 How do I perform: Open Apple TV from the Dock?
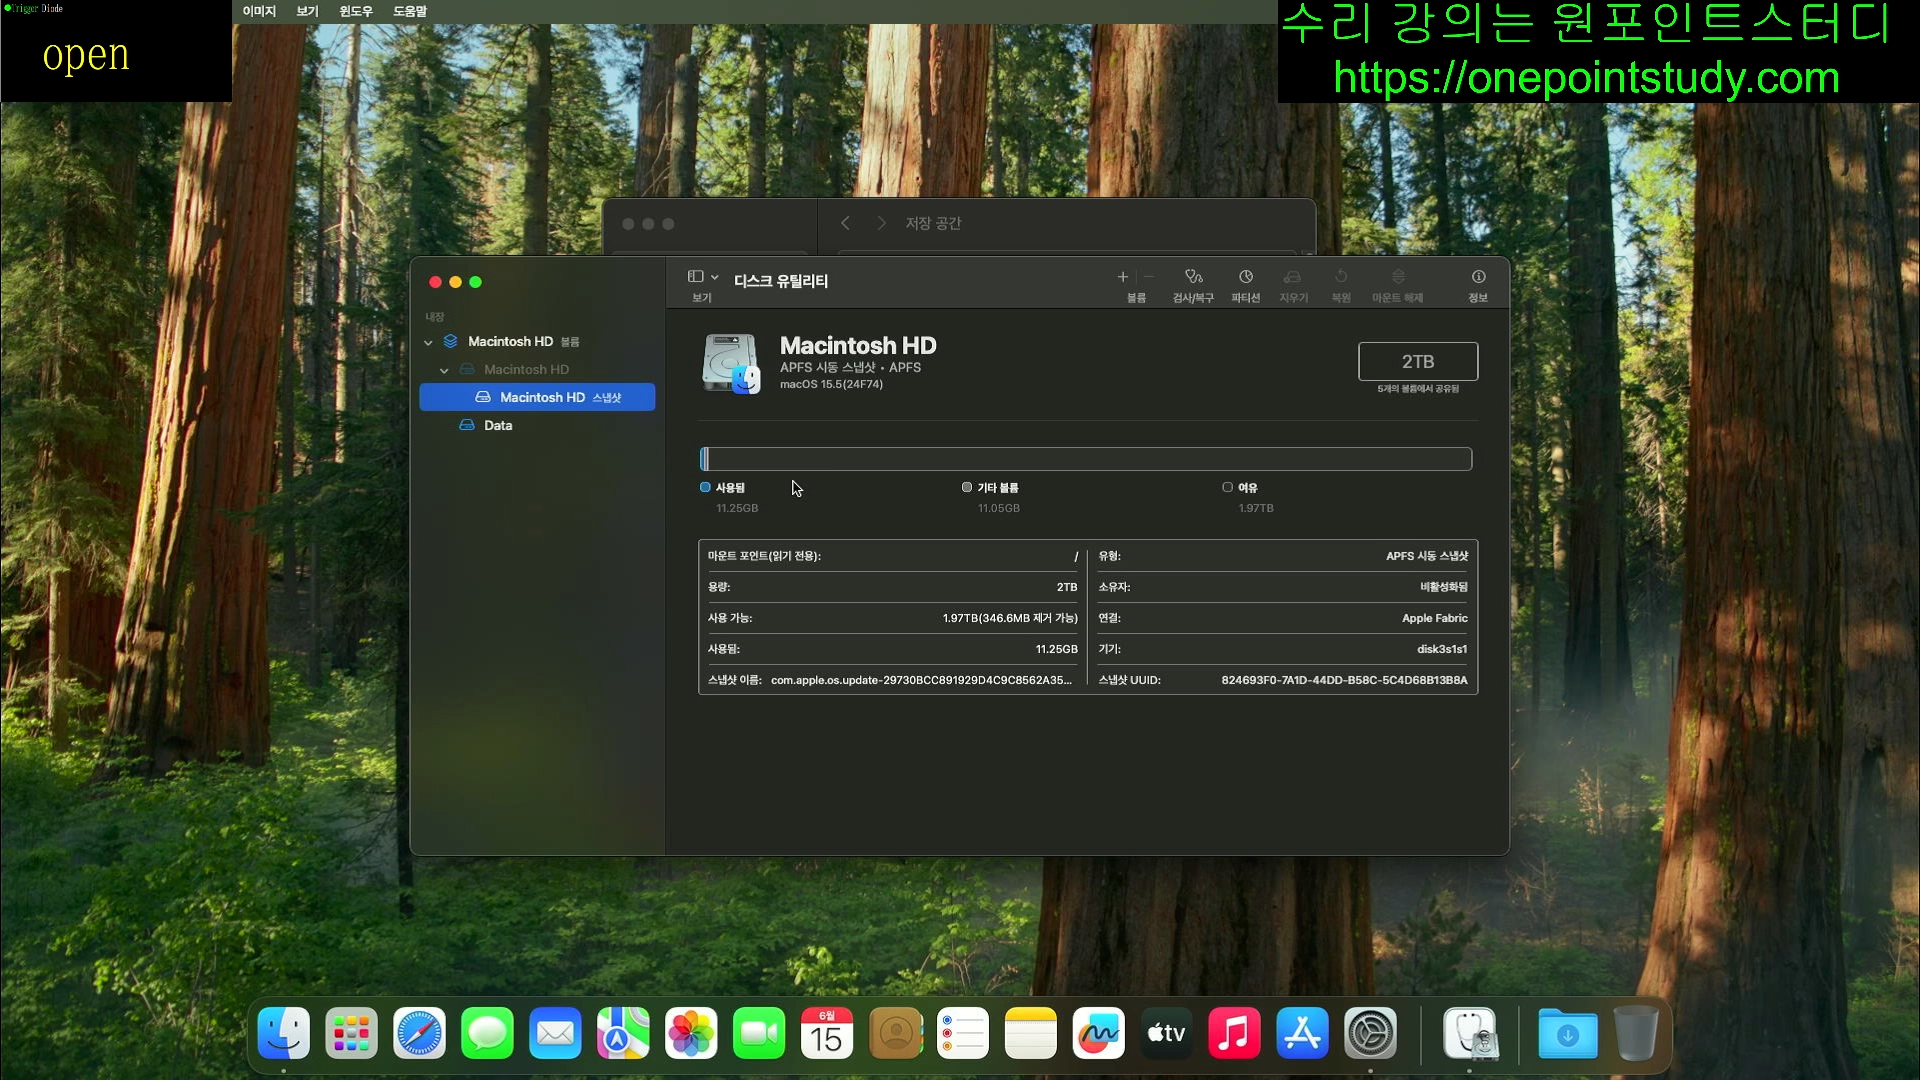[1166, 1033]
